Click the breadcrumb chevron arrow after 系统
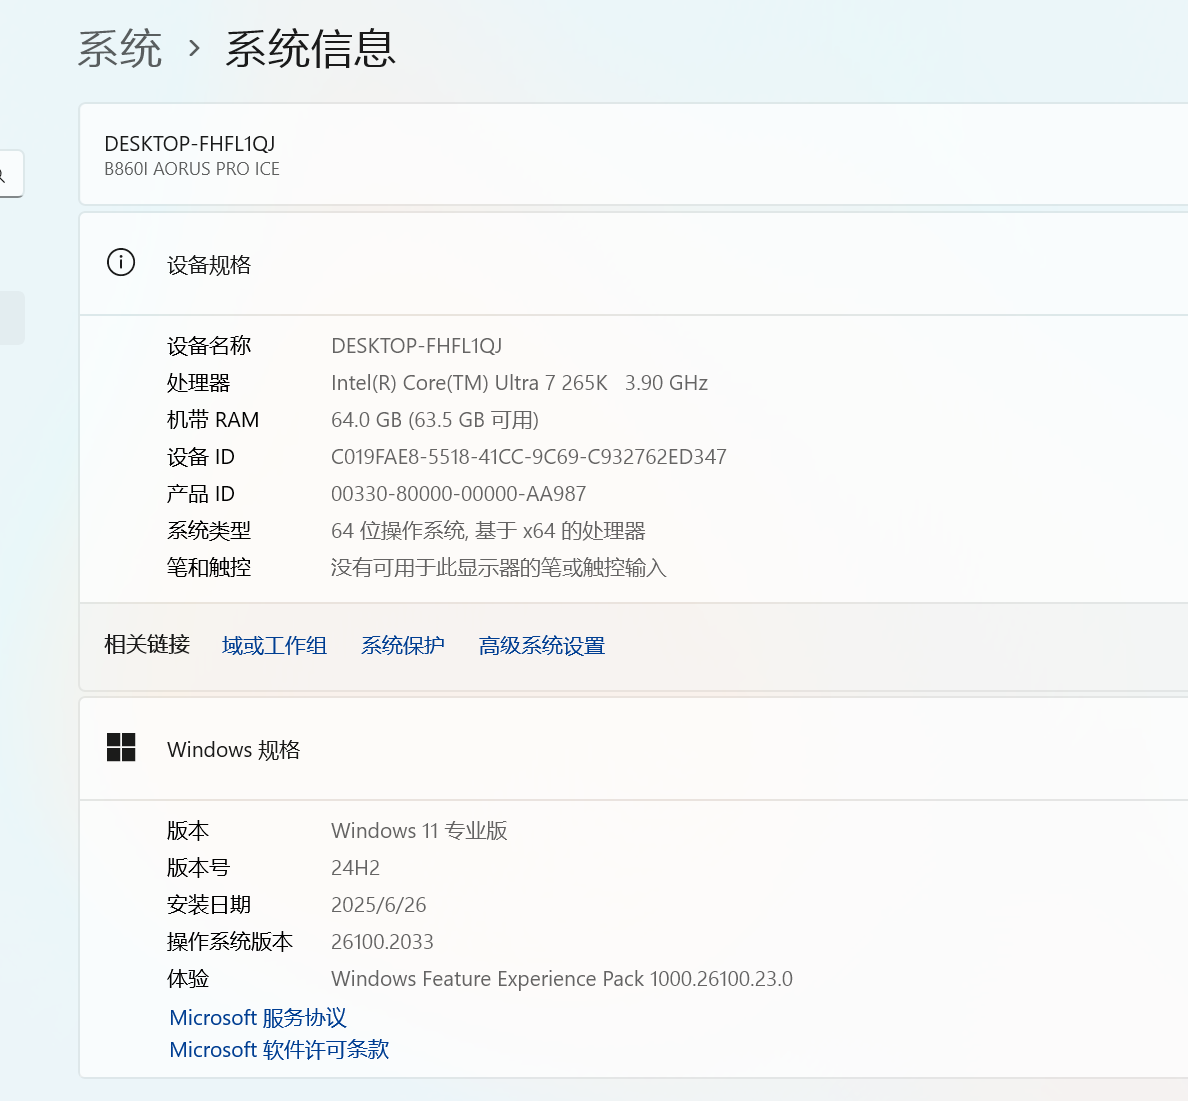 click(x=194, y=48)
